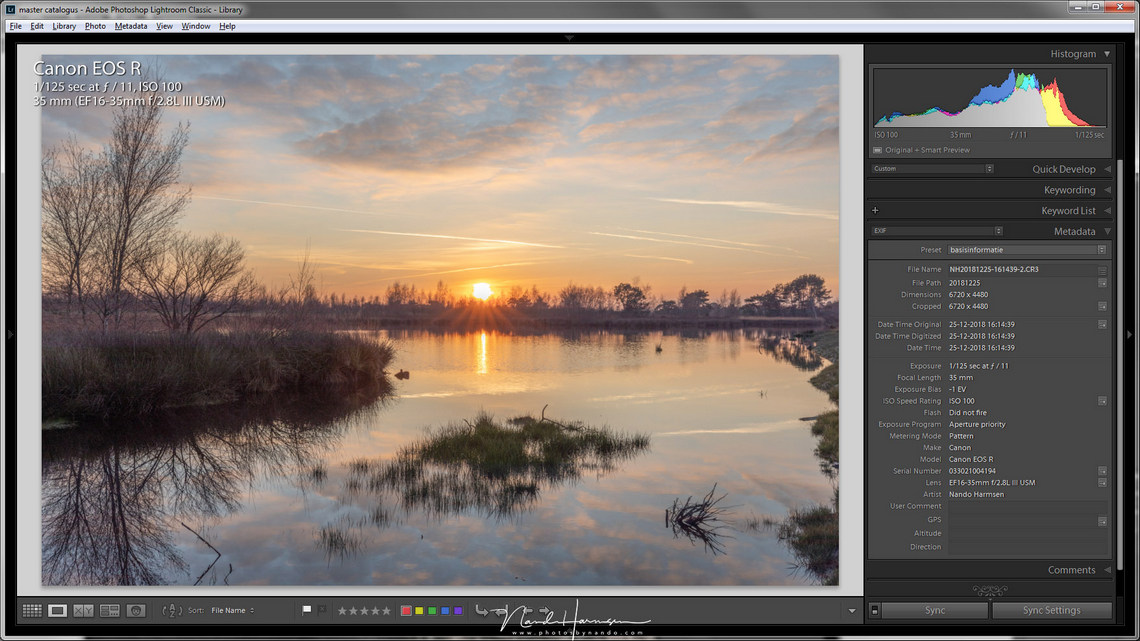Click arrow icon beside Lens field
This screenshot has width=1140, height=641.
(x=1102, y=483)
